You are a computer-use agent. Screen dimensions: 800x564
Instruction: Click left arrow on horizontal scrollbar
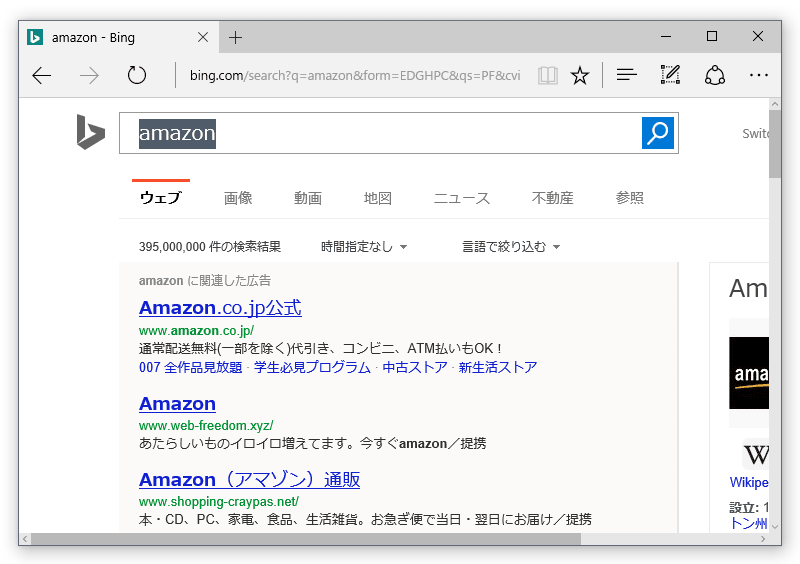tap(25, 539)
